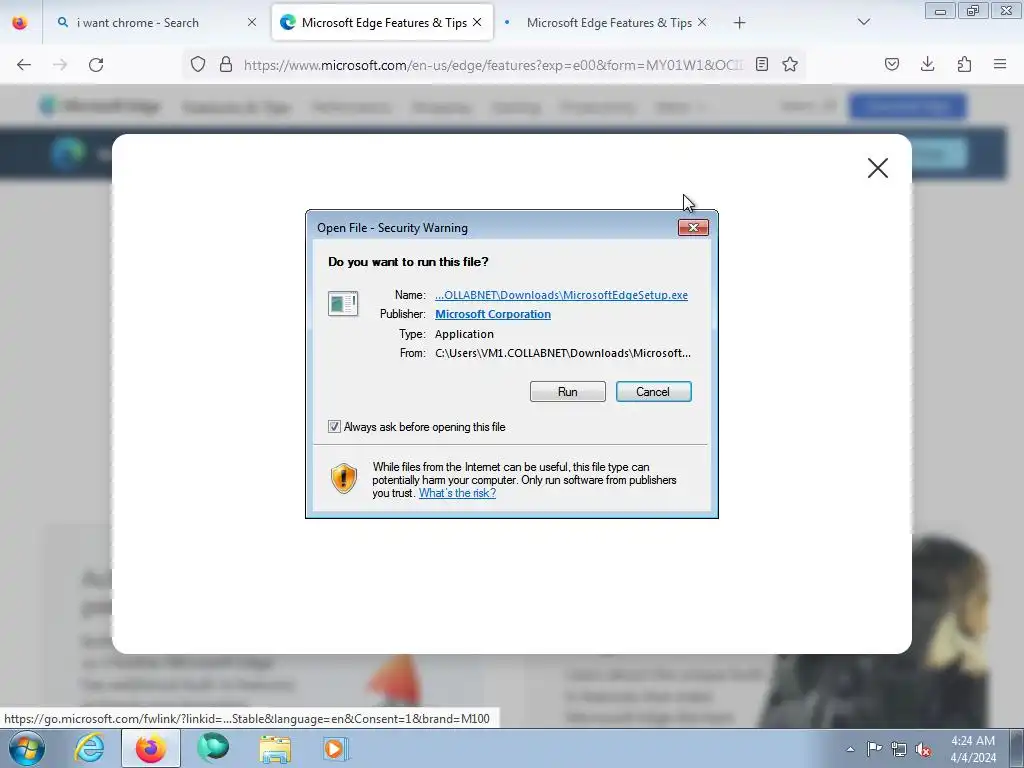Image resolution: width=1024 pixels, height=768 pixels.
Task: Show hidden tray icons arrow
Action: (850, 749)
